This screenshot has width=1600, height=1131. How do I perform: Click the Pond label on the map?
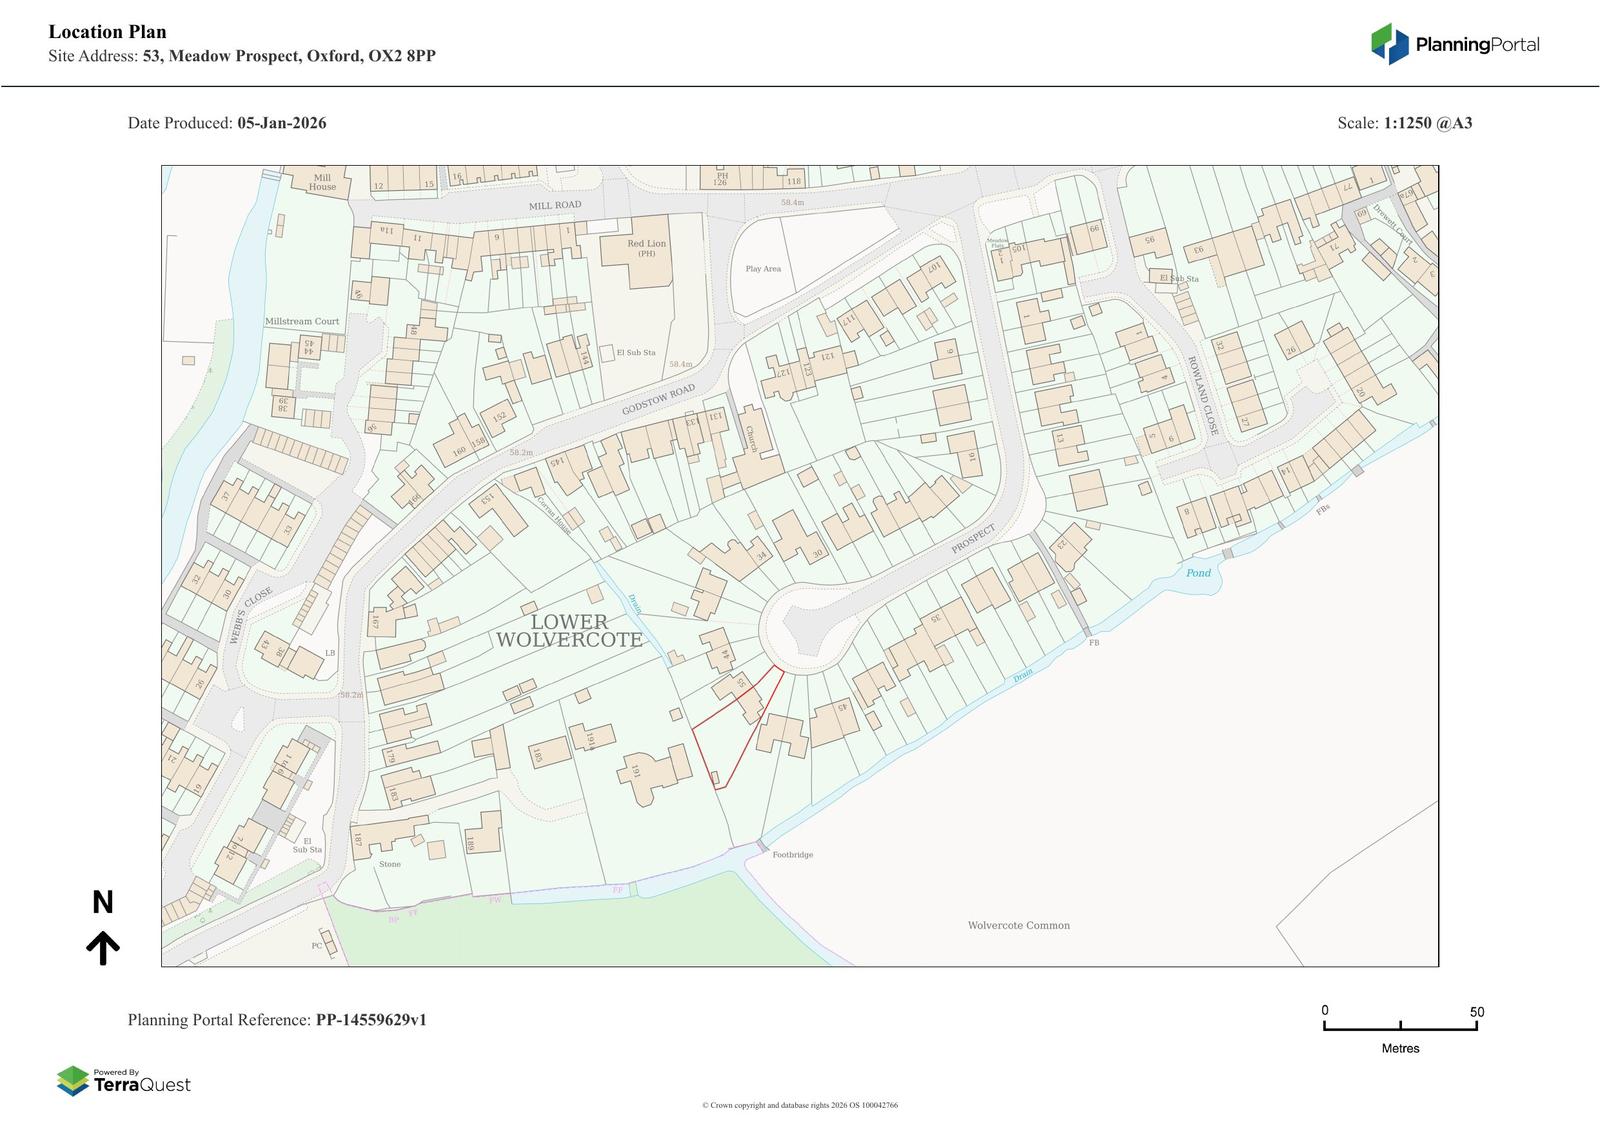[1198, 573]
